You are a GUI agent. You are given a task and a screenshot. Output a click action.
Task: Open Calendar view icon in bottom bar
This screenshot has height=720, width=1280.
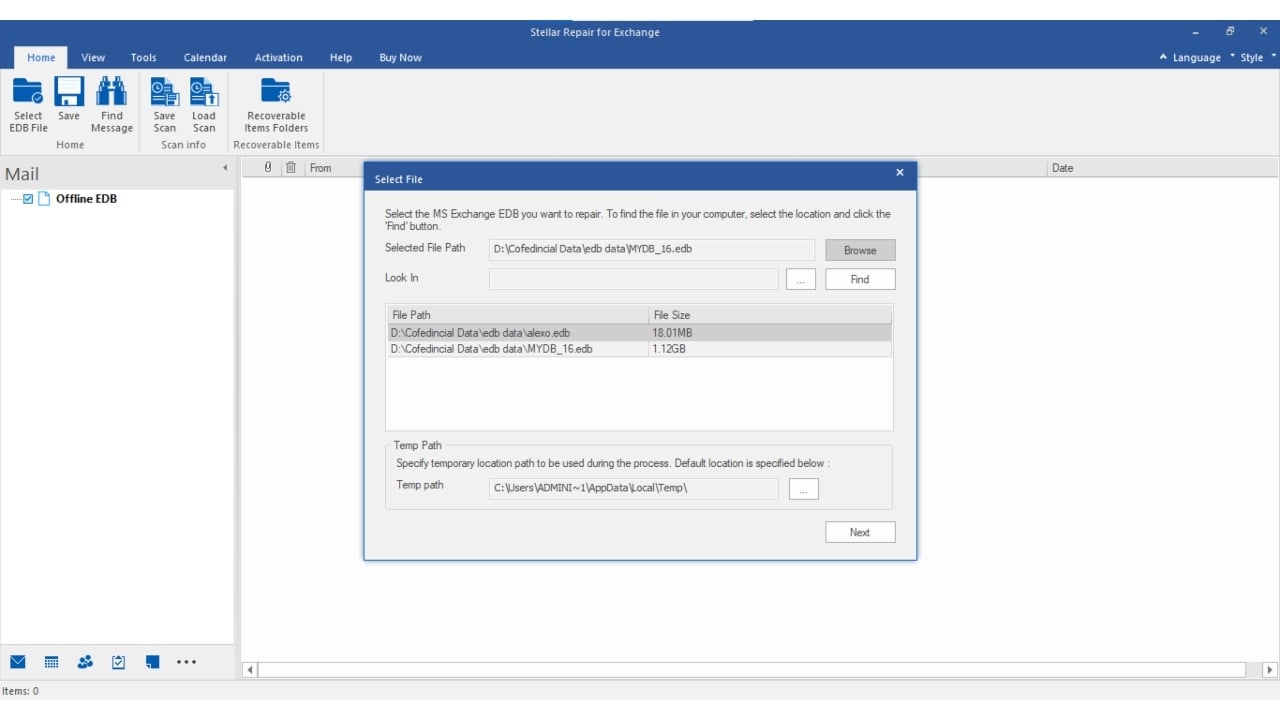pyautogui.click(x=51, y=662)
